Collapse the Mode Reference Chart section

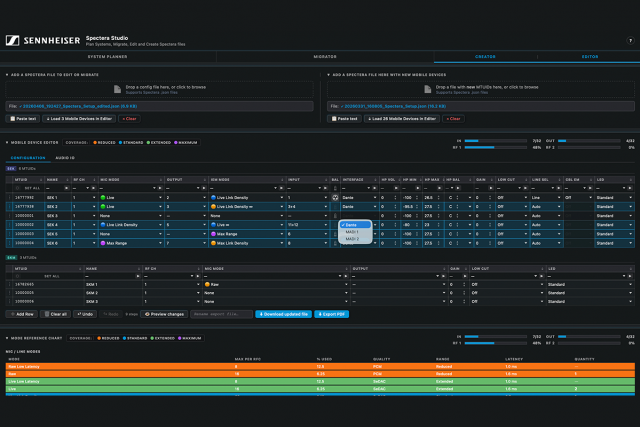tap(7, 338)
